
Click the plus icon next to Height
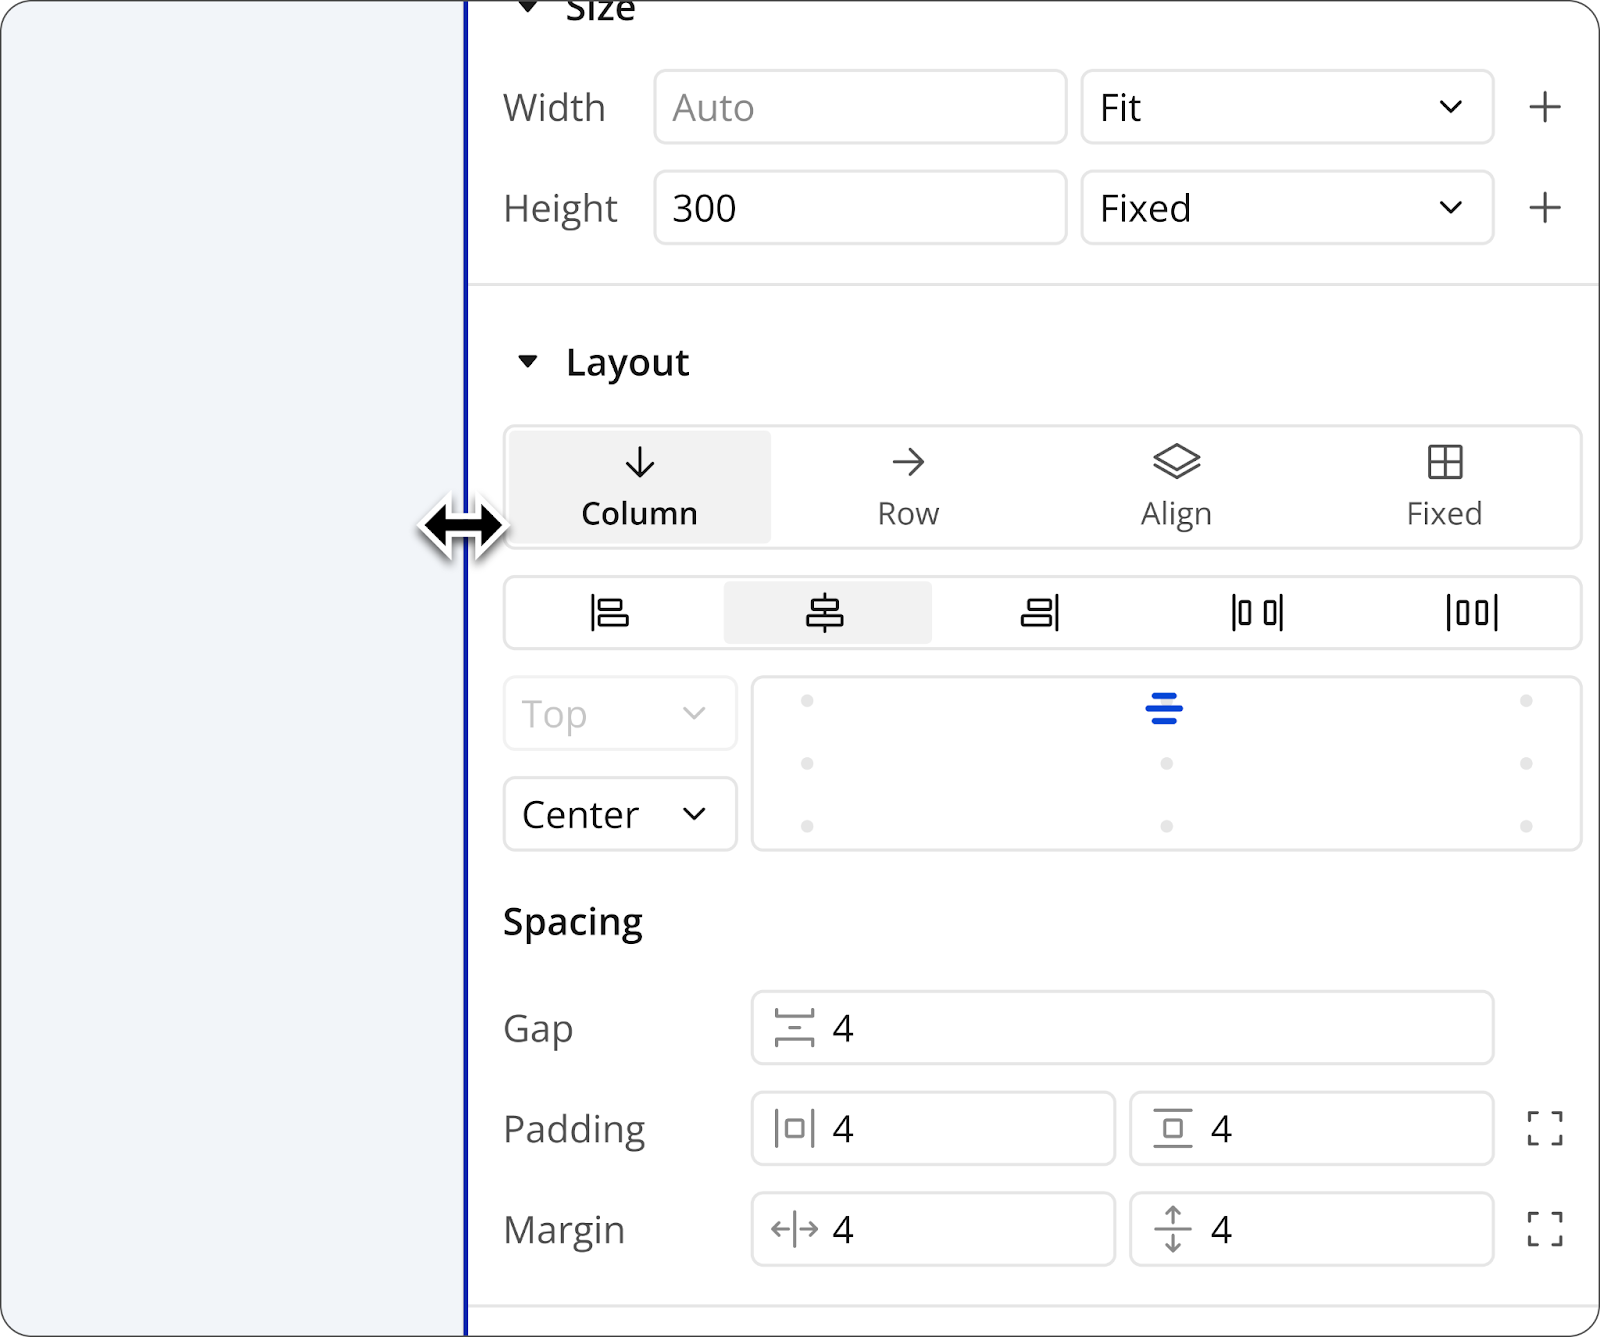pos(1544,208)
